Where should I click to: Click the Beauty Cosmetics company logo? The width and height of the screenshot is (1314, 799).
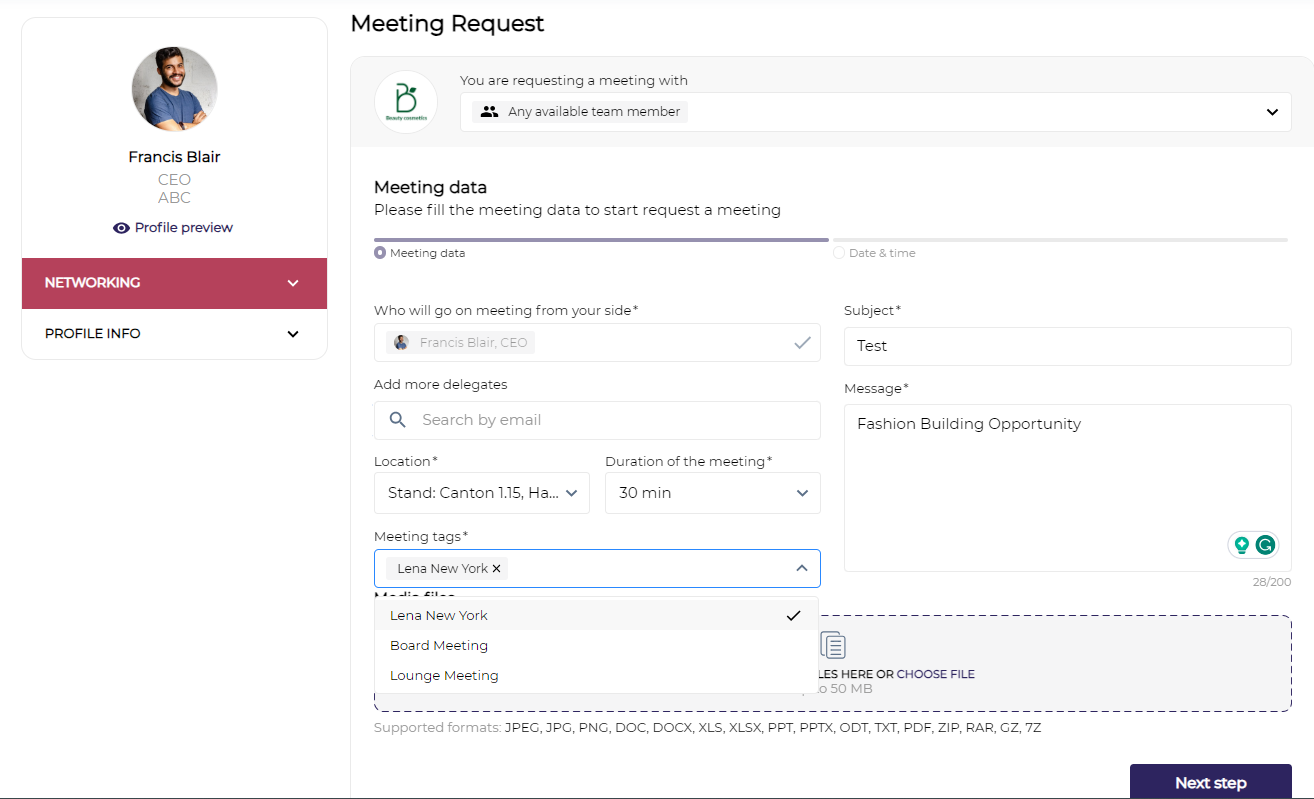tap(405, 102)
